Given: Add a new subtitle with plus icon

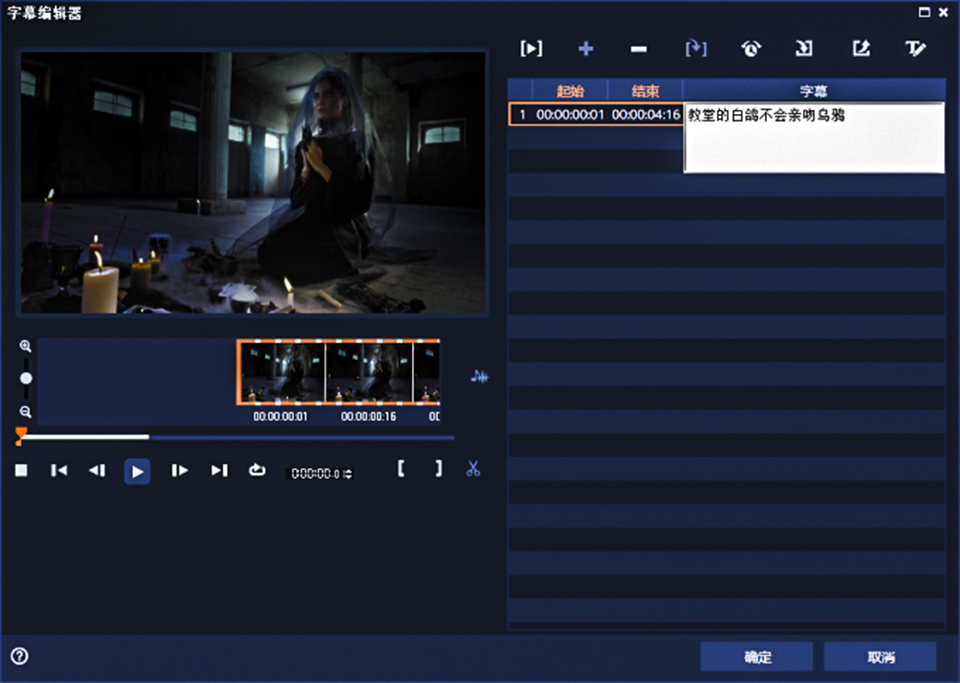Looking at the screenshot, I should tap(586, 48).
